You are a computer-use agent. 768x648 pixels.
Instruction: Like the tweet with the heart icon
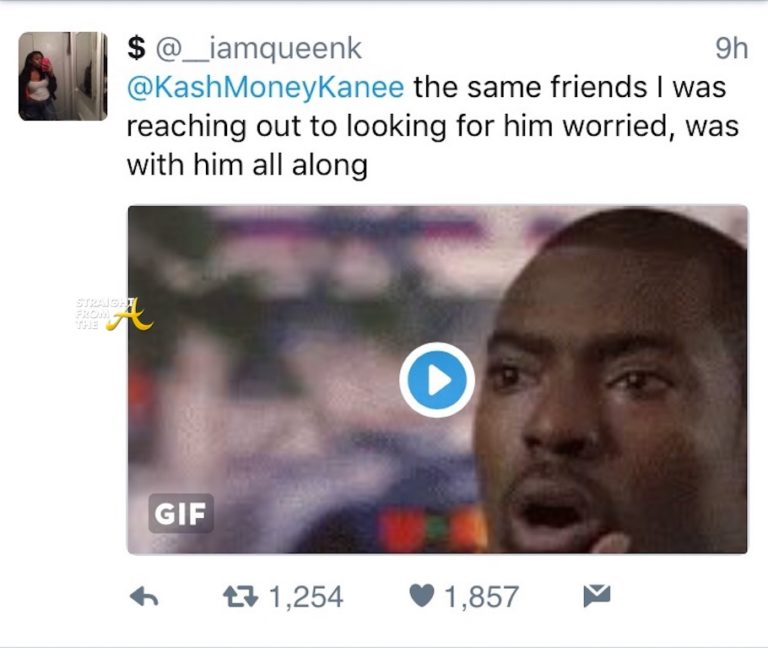(421, 596)
